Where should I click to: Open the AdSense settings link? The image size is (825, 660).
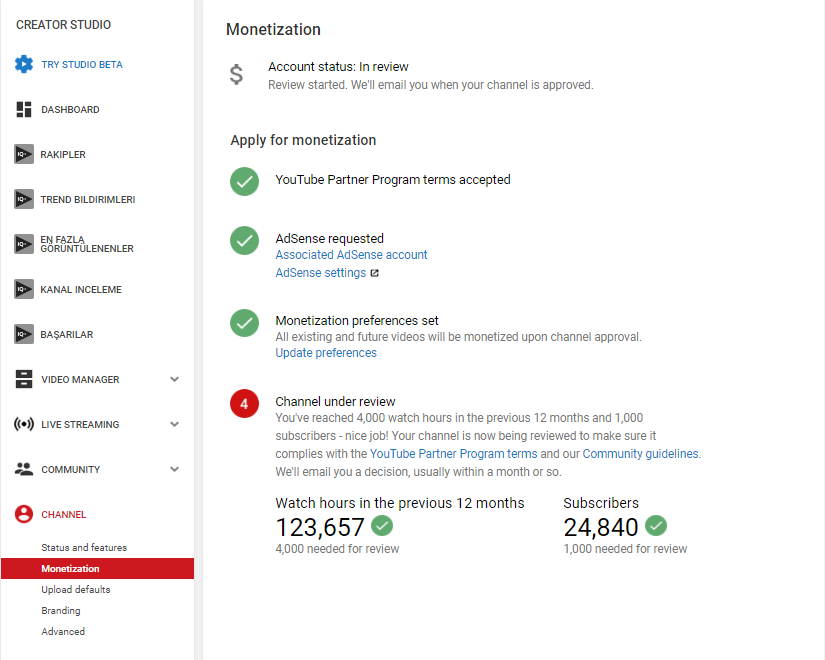click(320, 273)
